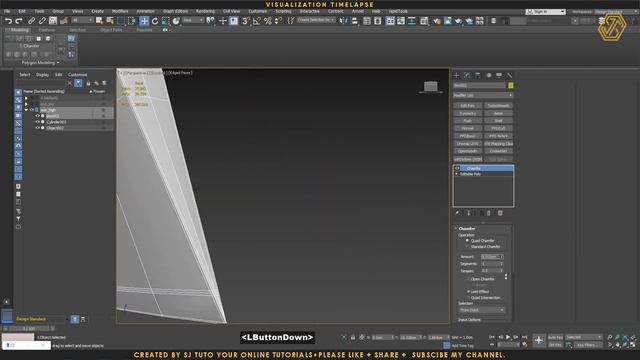Open the Rendering menu
This screenshot has height=360, width=640.
pos(205,11)
